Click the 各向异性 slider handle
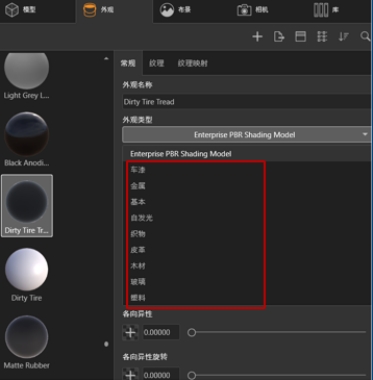This screenshot has width=373, height=380. 191,332
